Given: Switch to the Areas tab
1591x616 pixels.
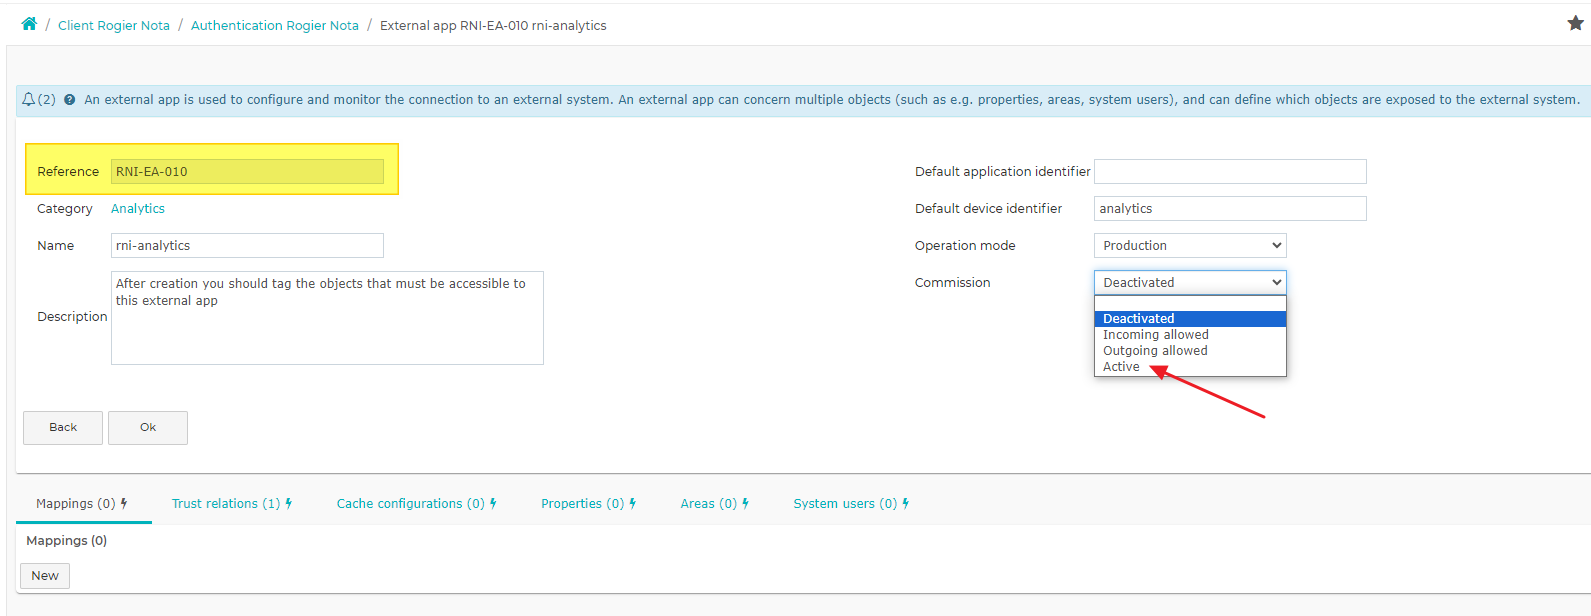Looking at the screenshot, I should point(715,504).
